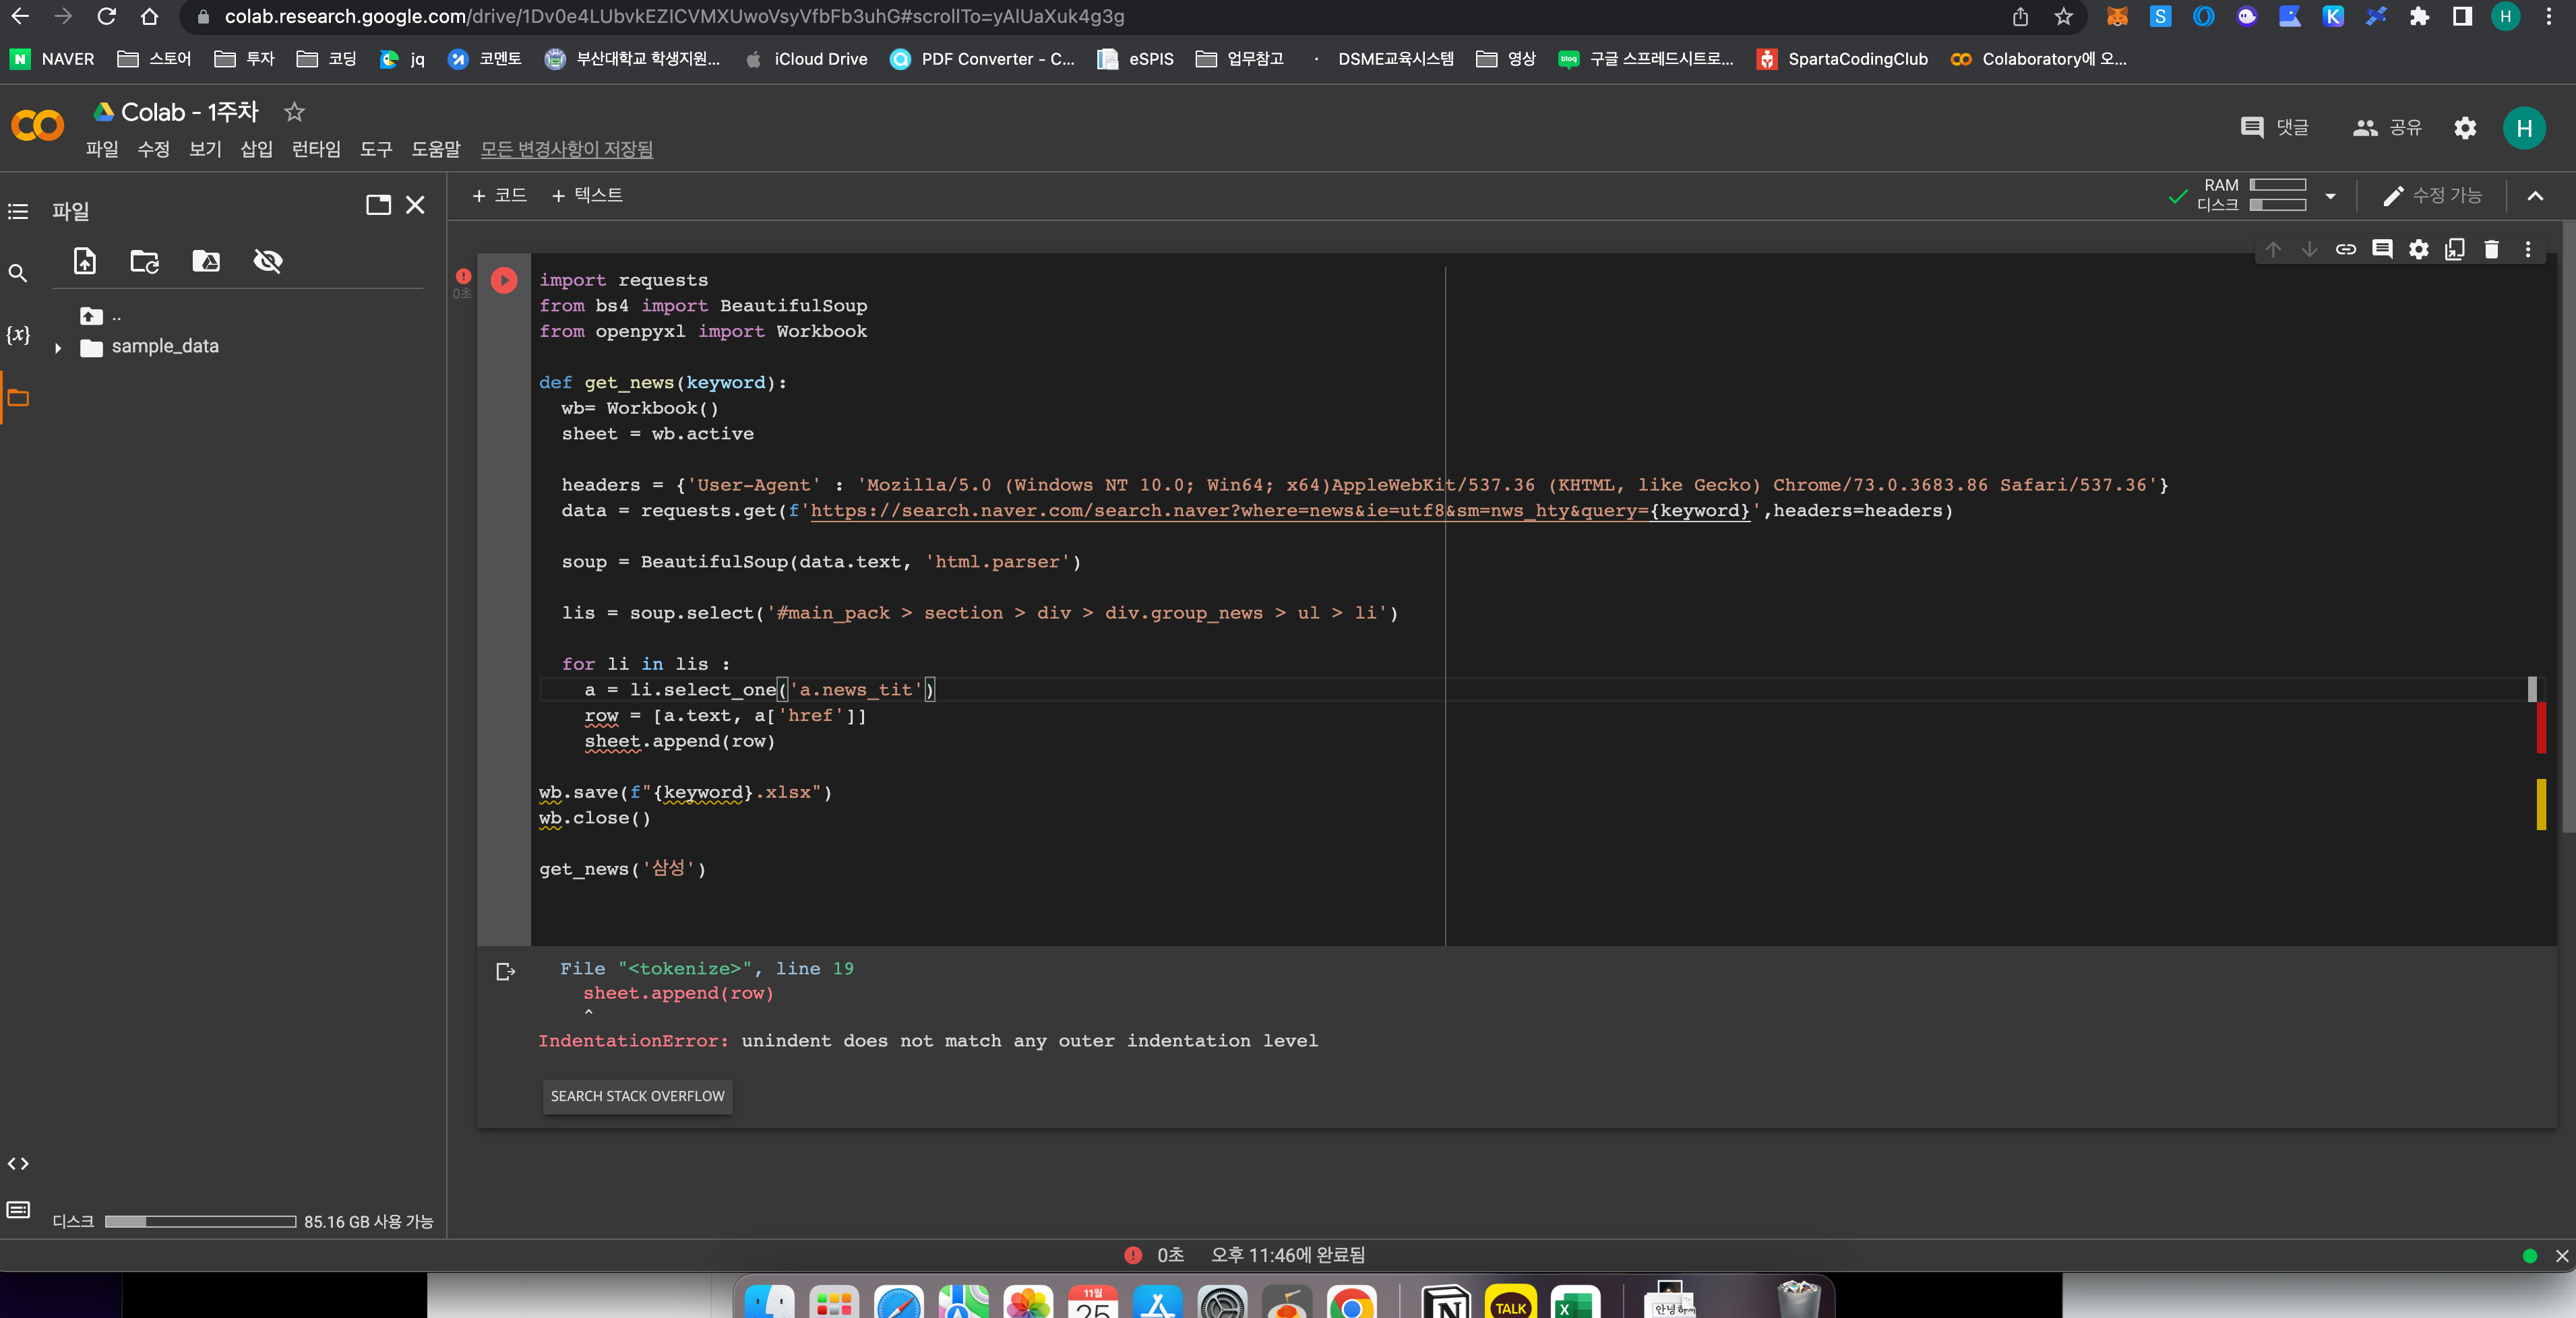The width and height of the screenshot is (2576, 1318).
Task: Open the 댓글 comments panel
Action: [2275, 127]
